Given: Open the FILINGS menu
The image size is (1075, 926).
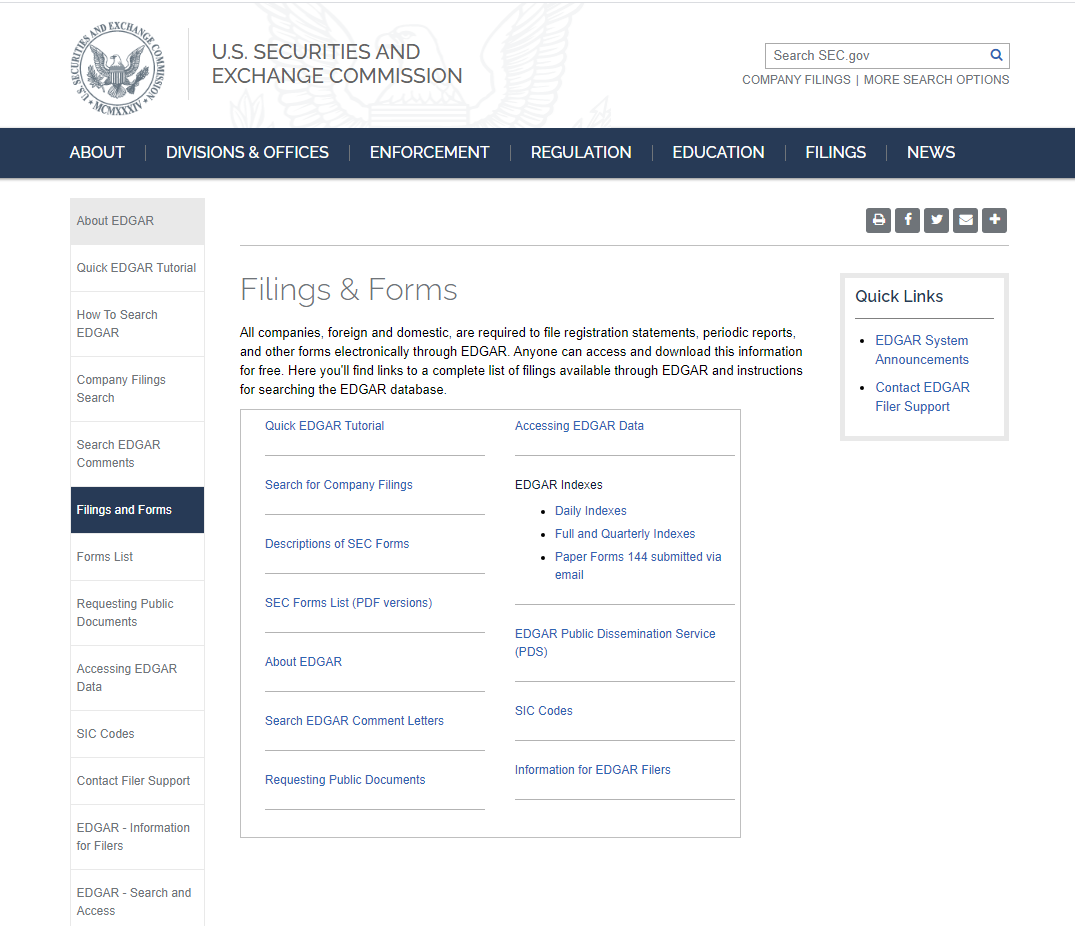Looking at the screenshot, I should tap(836, 152).
